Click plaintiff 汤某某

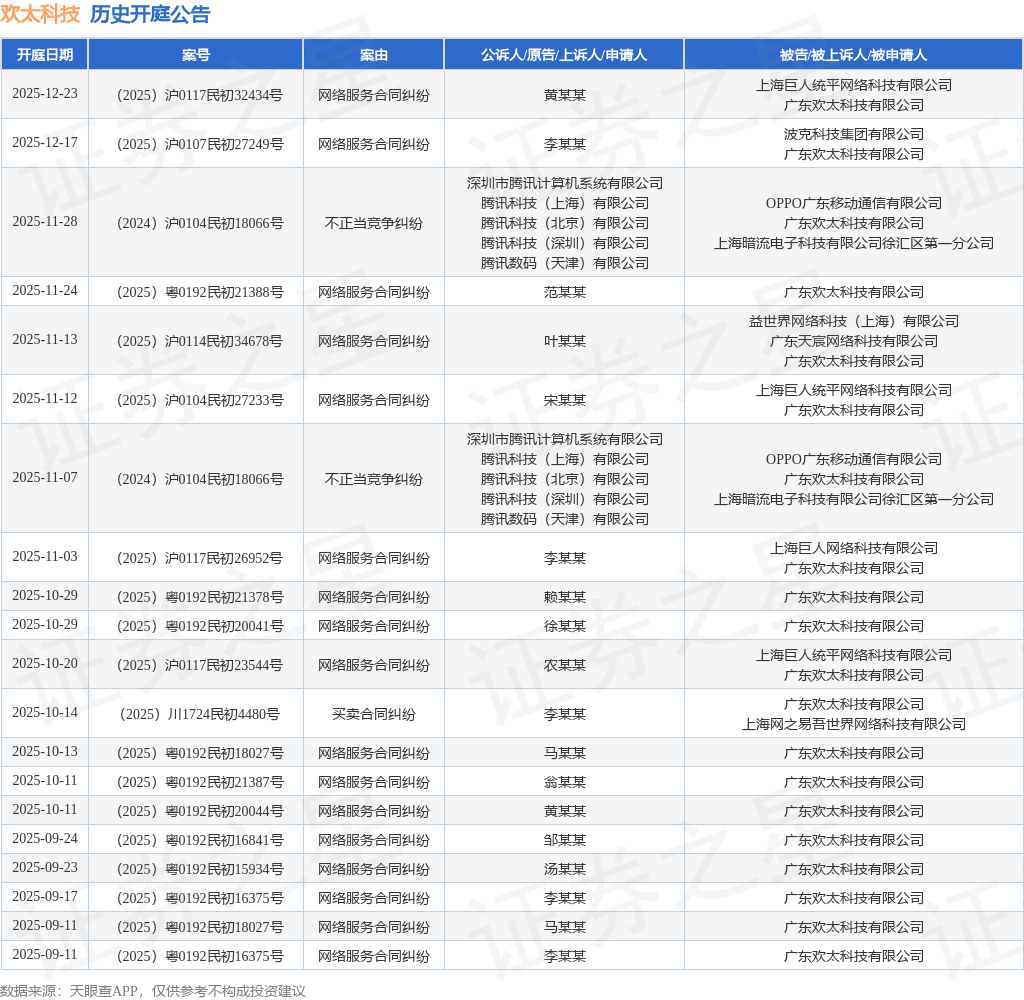(565, 869)
